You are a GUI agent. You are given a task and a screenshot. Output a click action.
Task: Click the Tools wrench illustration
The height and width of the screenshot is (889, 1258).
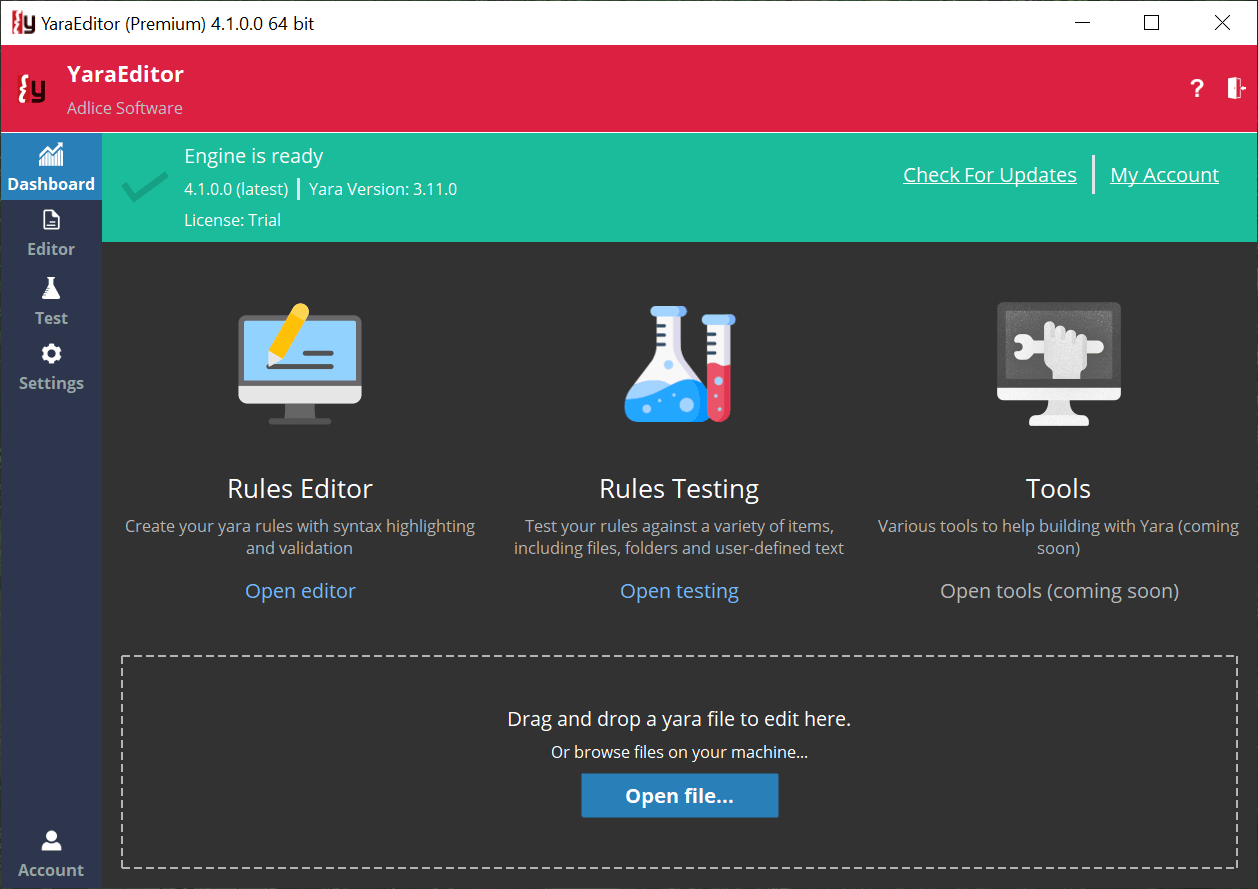point(1058,363)
